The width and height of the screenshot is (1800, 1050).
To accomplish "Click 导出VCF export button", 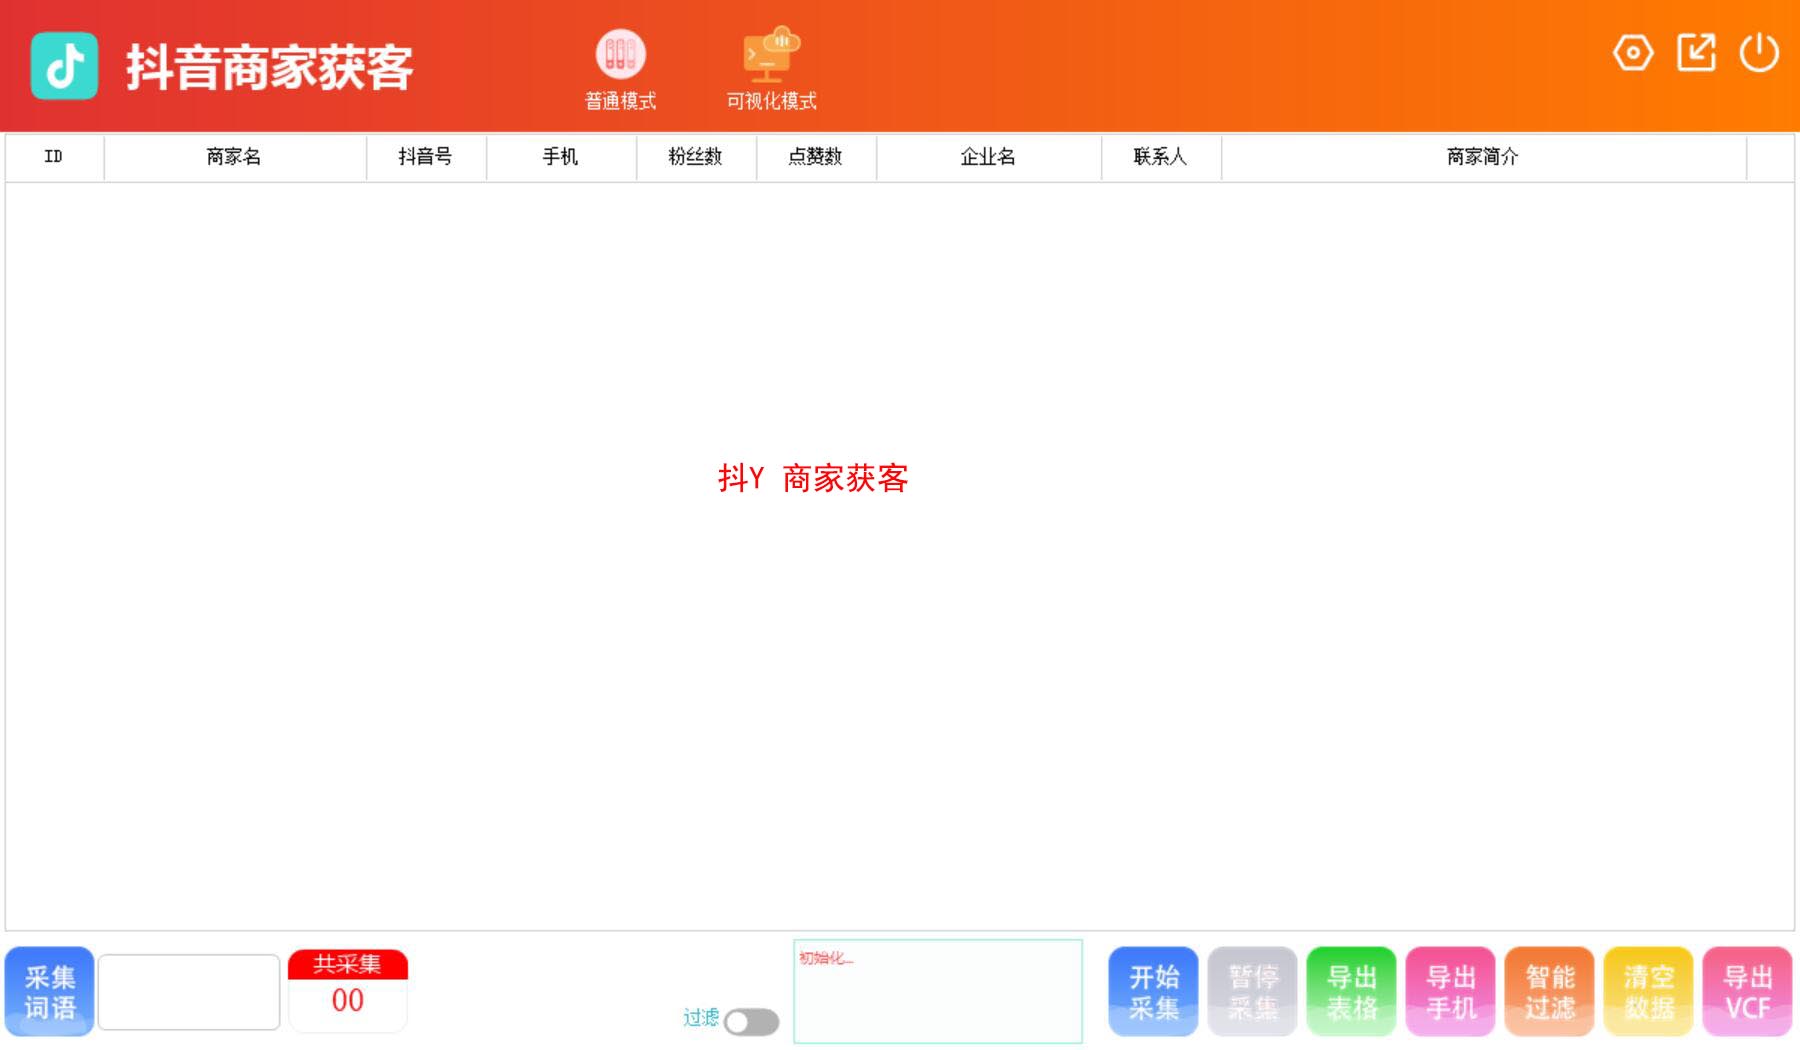I will [1747, 992].
